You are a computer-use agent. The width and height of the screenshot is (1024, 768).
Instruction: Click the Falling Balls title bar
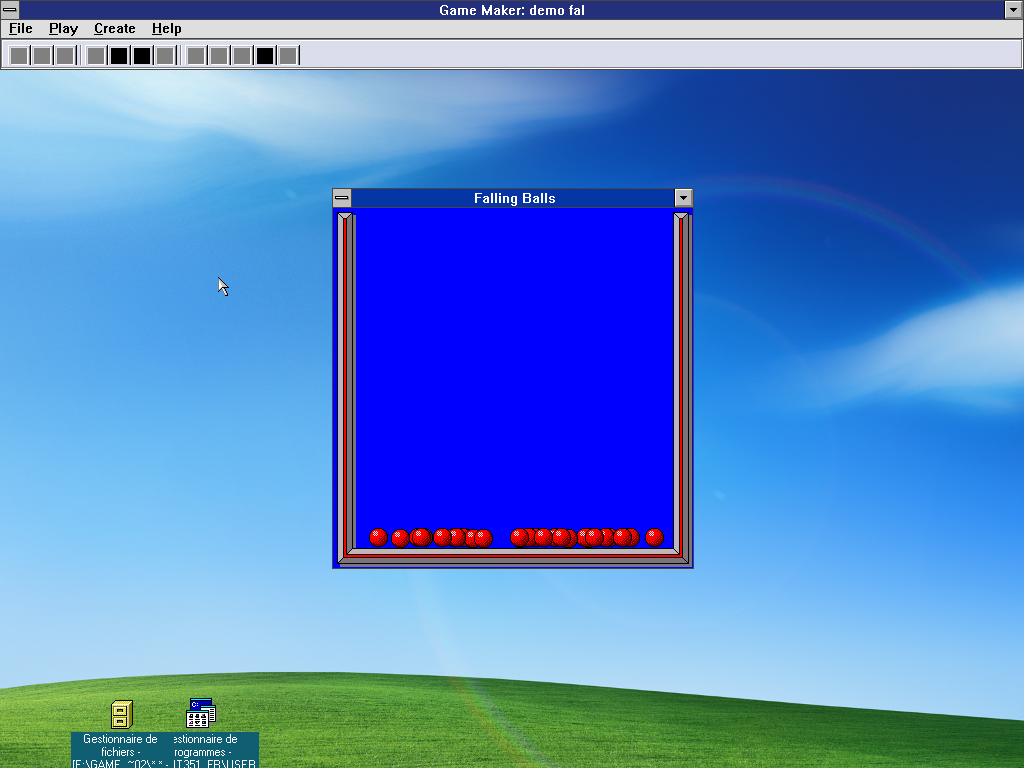point(514,198)
